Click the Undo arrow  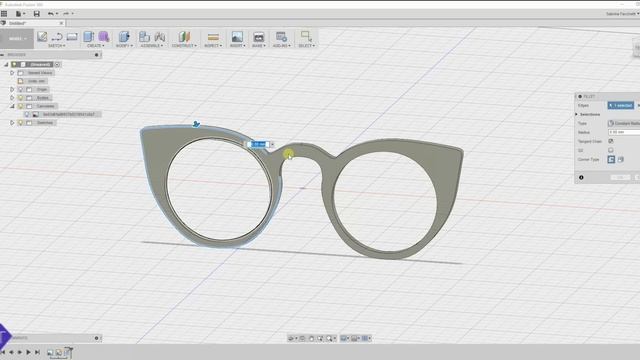[51, 13]
